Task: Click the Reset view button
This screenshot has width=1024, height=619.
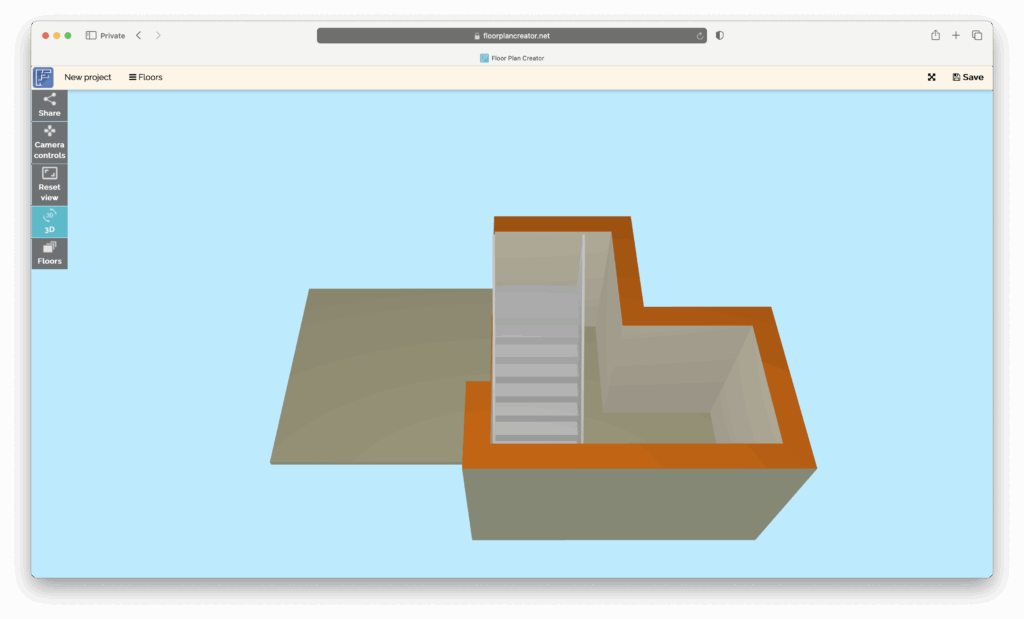Action: [49, 185]
